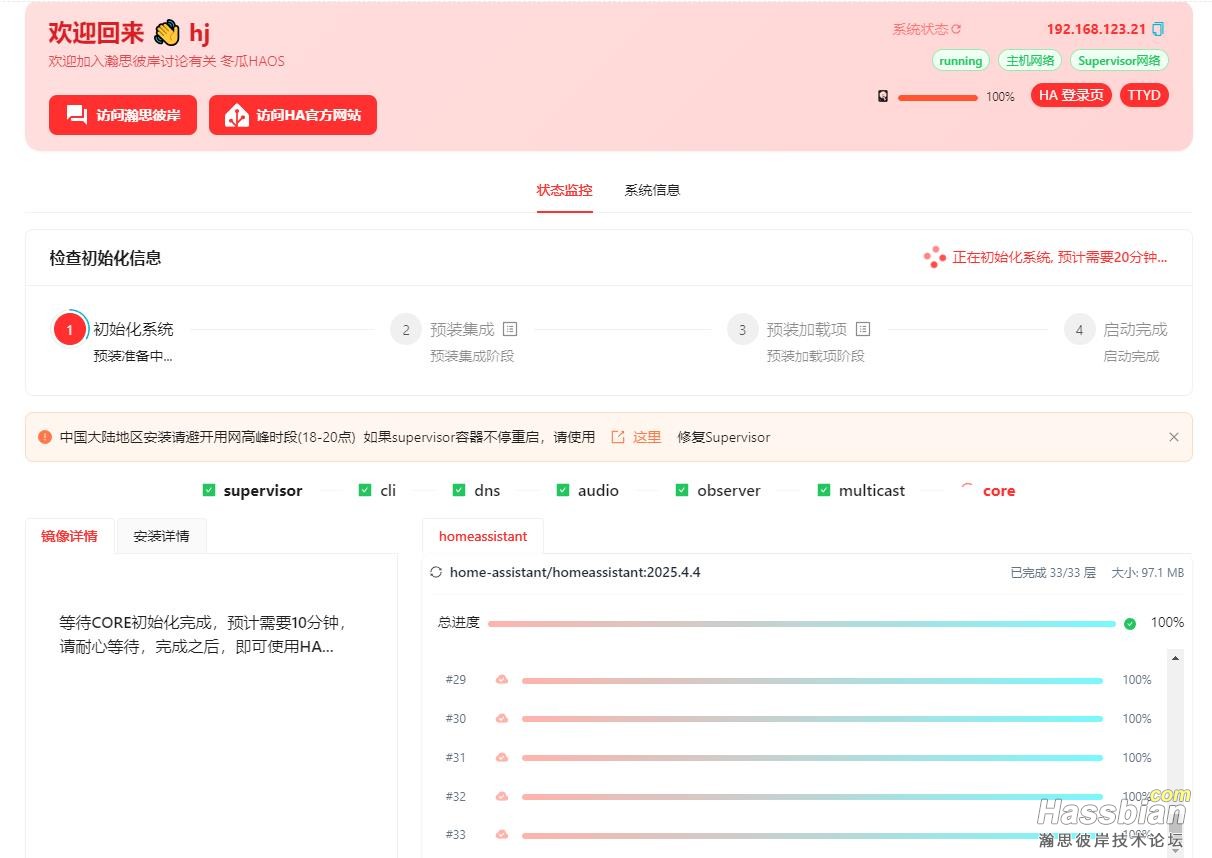Click 访问HA官方网站 button

293,115
